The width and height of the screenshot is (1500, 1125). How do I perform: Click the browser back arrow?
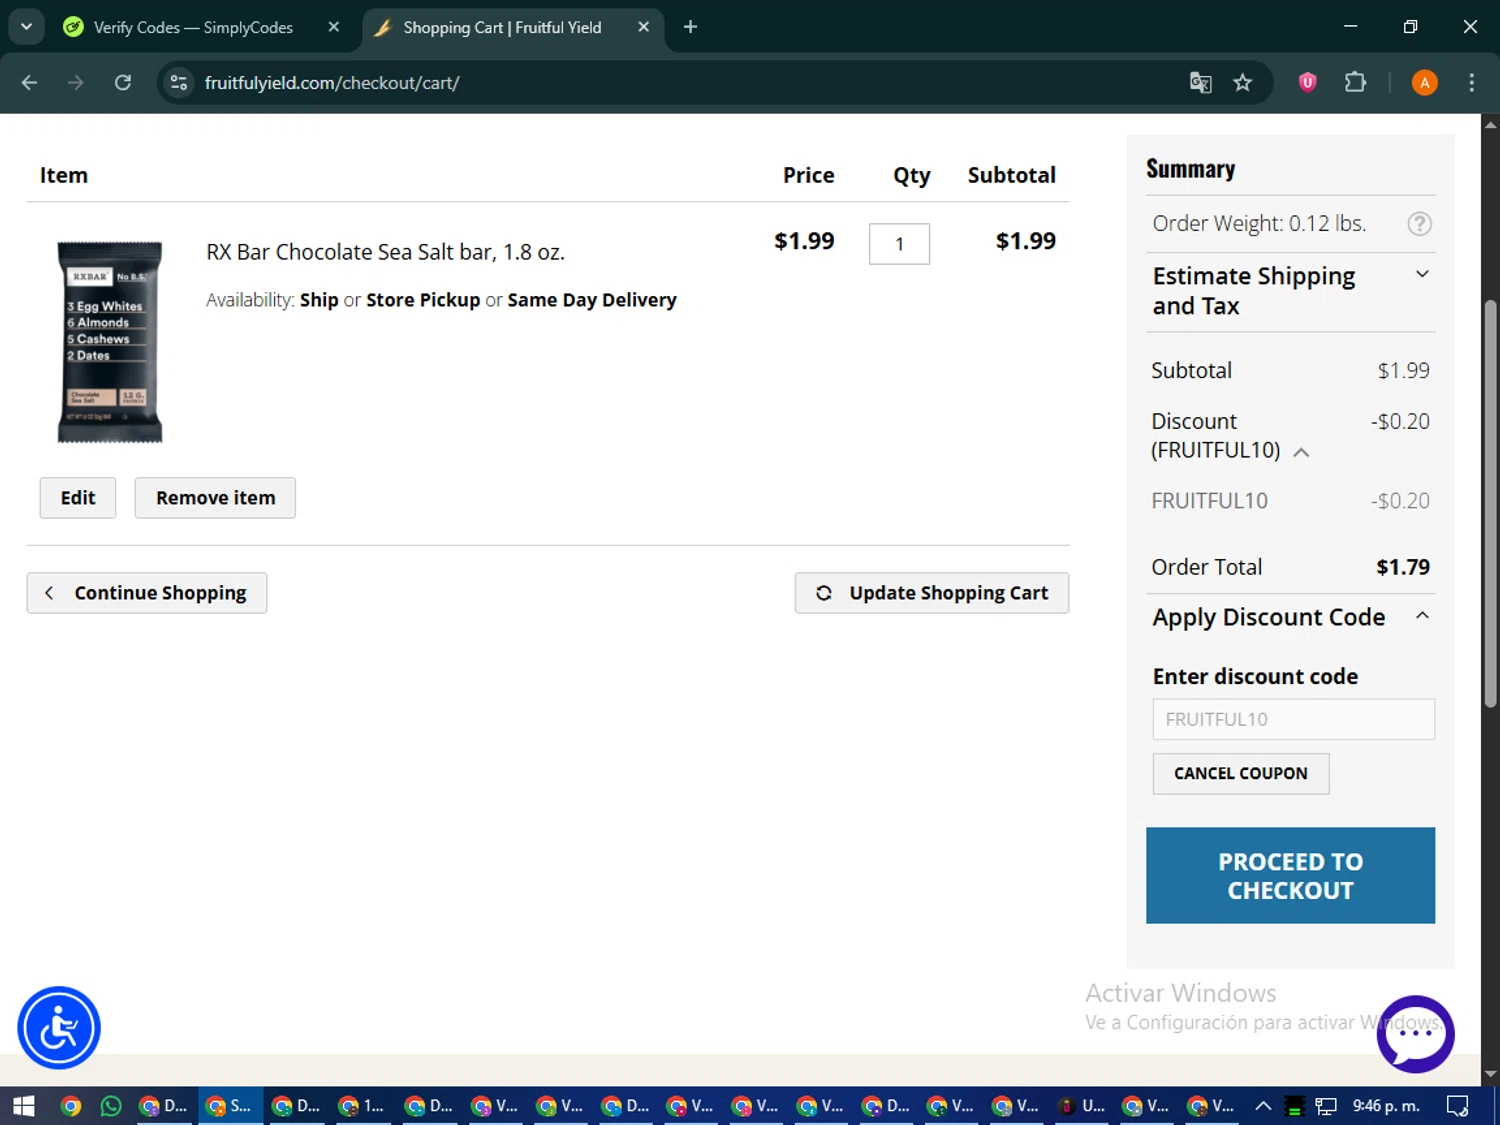(x=29, y=83)
